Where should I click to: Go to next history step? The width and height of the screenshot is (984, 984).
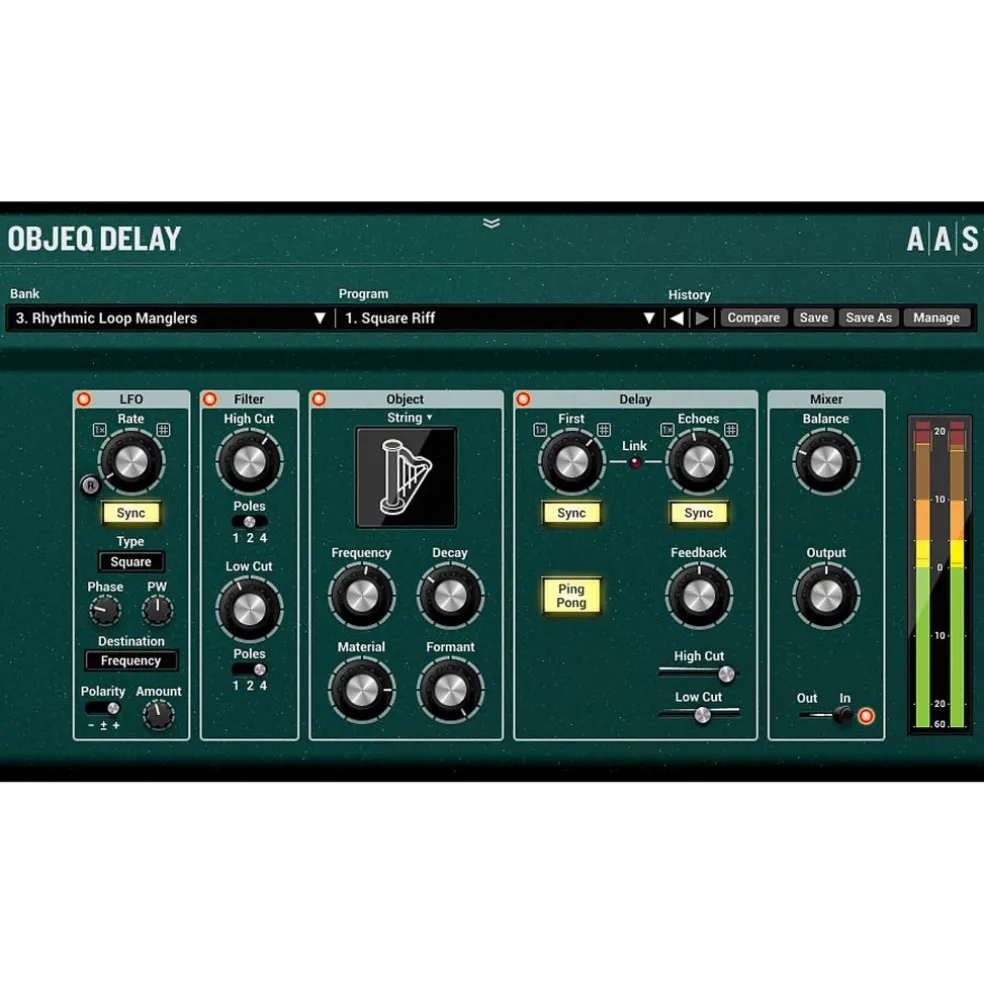(x=702, y=318)
